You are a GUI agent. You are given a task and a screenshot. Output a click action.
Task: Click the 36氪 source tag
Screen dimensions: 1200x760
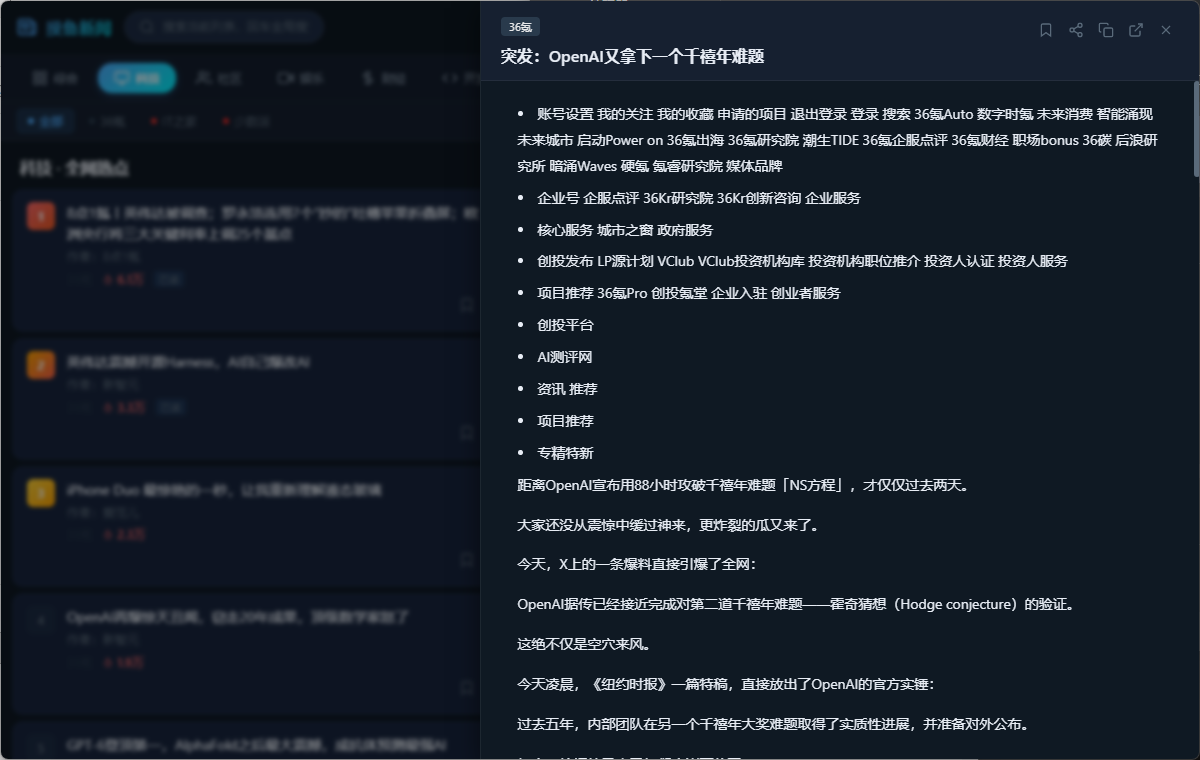tap(520, 27)
